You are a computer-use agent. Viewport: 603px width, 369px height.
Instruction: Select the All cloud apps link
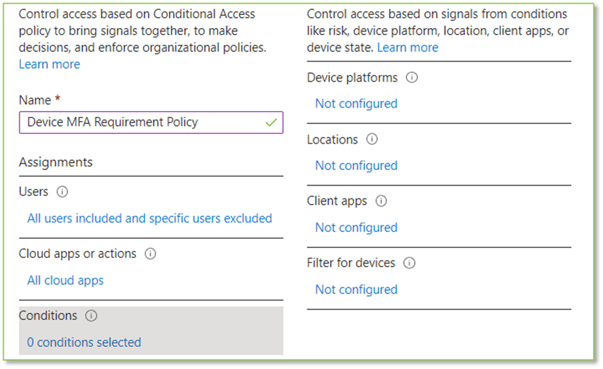click(x=65, y=281)
